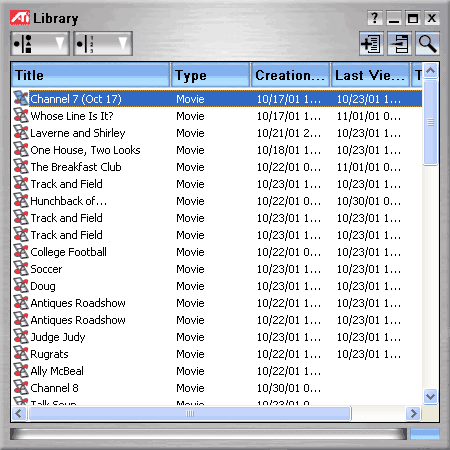
Task: Select the One House, Two Looks title
Action: point(85,150)
